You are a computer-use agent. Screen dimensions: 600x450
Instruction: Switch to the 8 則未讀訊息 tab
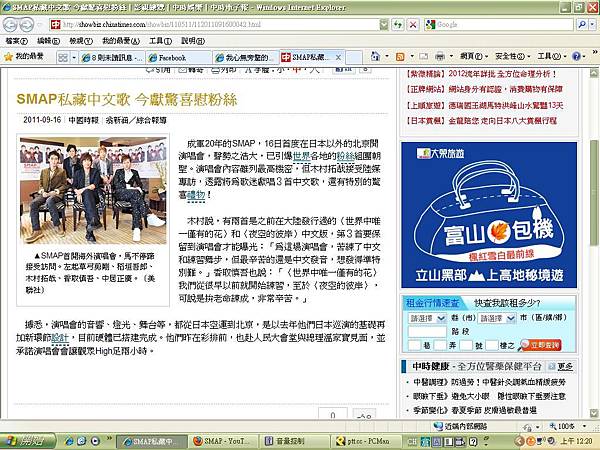click(x=112, y=57)
